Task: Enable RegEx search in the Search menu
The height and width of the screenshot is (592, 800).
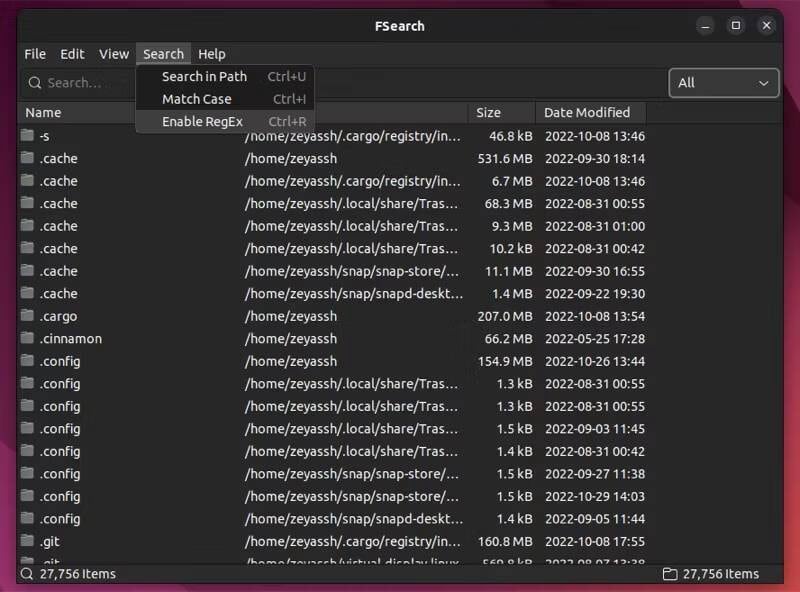Action: pos(202,121)
